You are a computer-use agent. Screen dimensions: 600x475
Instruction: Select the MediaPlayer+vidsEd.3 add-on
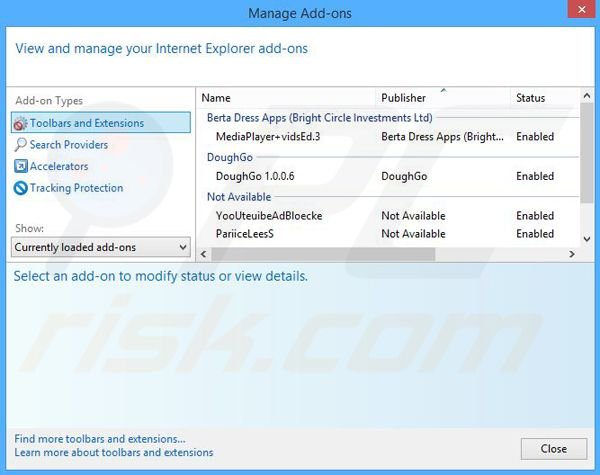389,137
